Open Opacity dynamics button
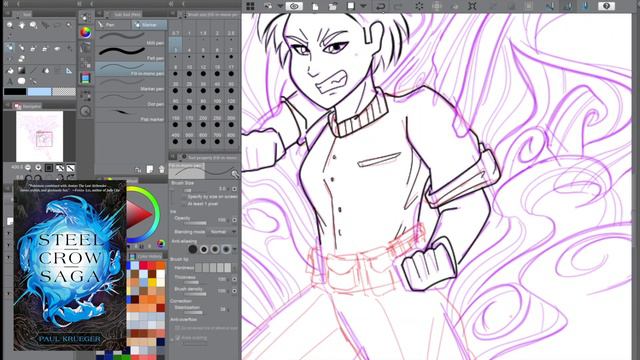 (234, 220)
